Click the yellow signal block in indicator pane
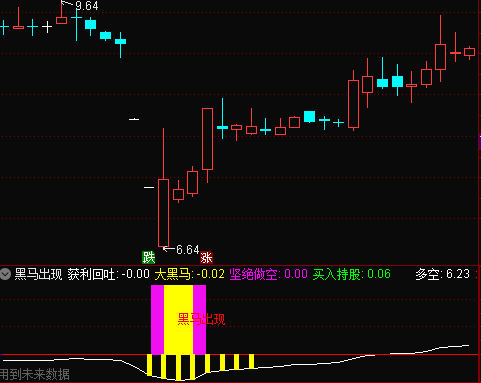Screen dimensions: 481x383 178,319
